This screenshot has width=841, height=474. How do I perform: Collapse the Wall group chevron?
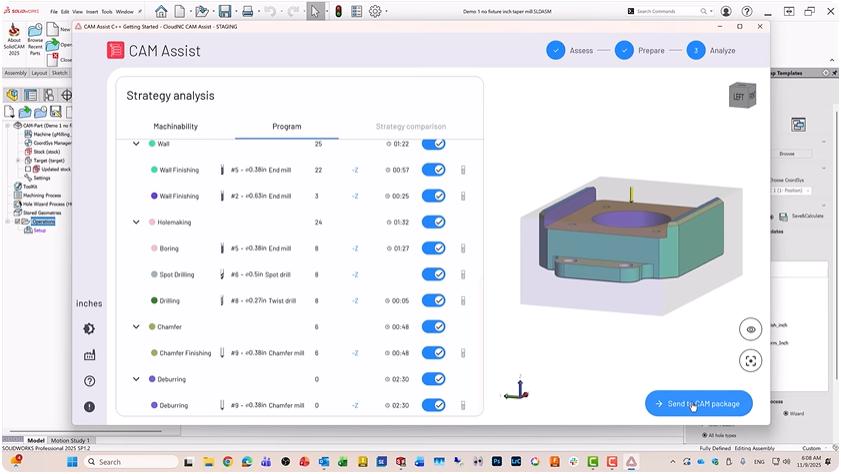[x=136, y=144]
